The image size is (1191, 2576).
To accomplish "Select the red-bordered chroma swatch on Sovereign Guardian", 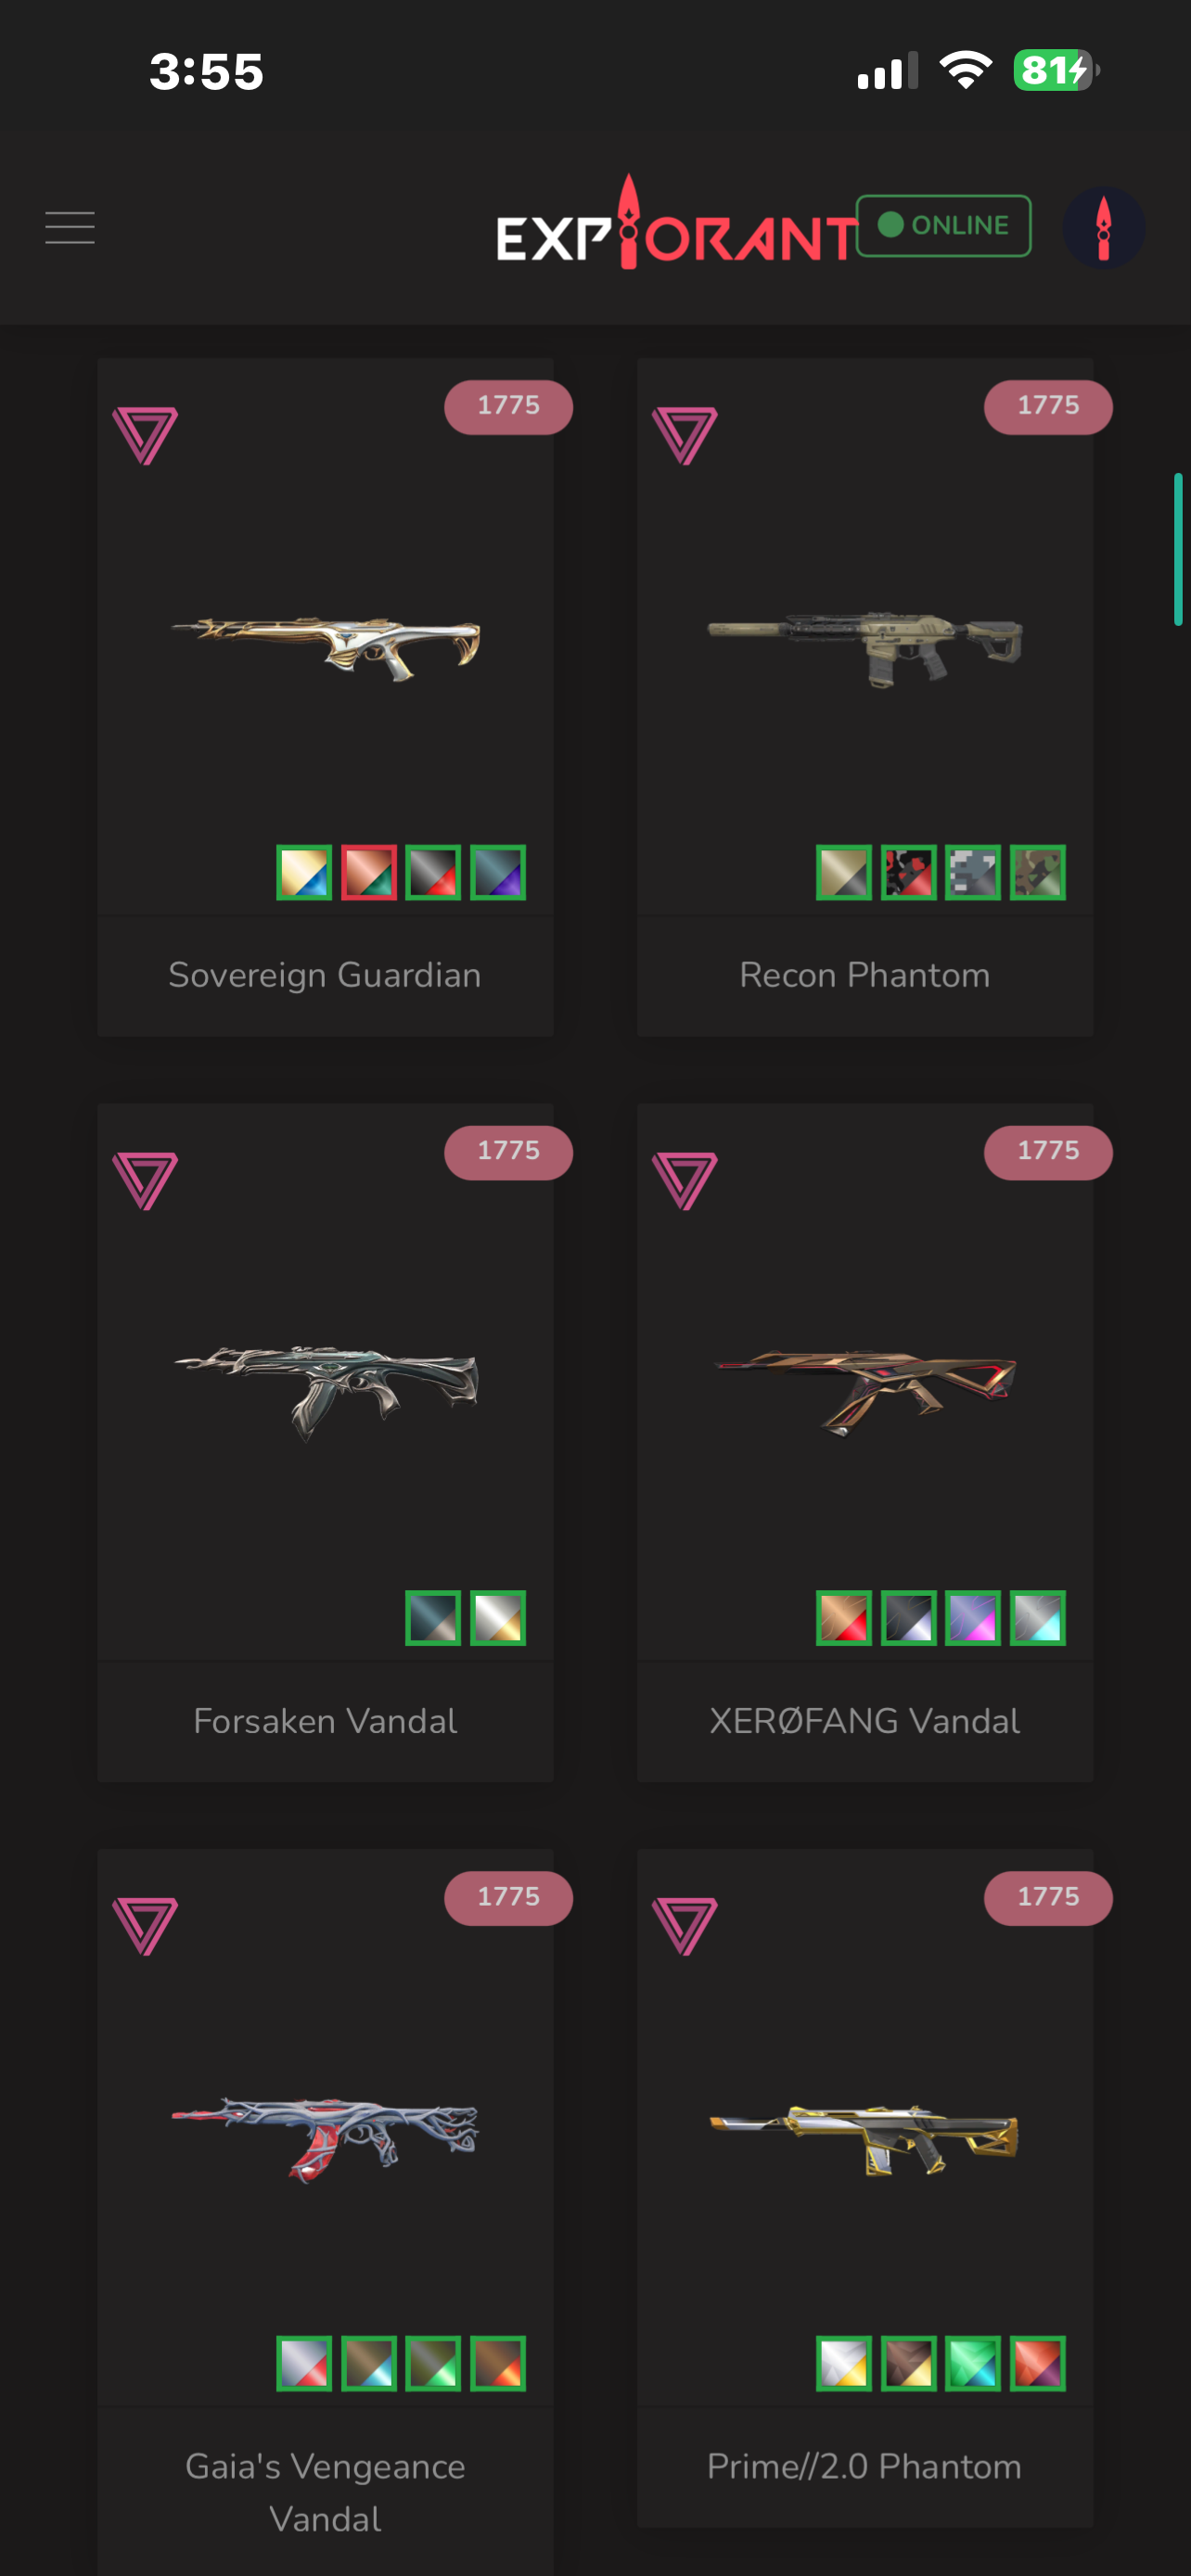I will (x=369, y=873).
